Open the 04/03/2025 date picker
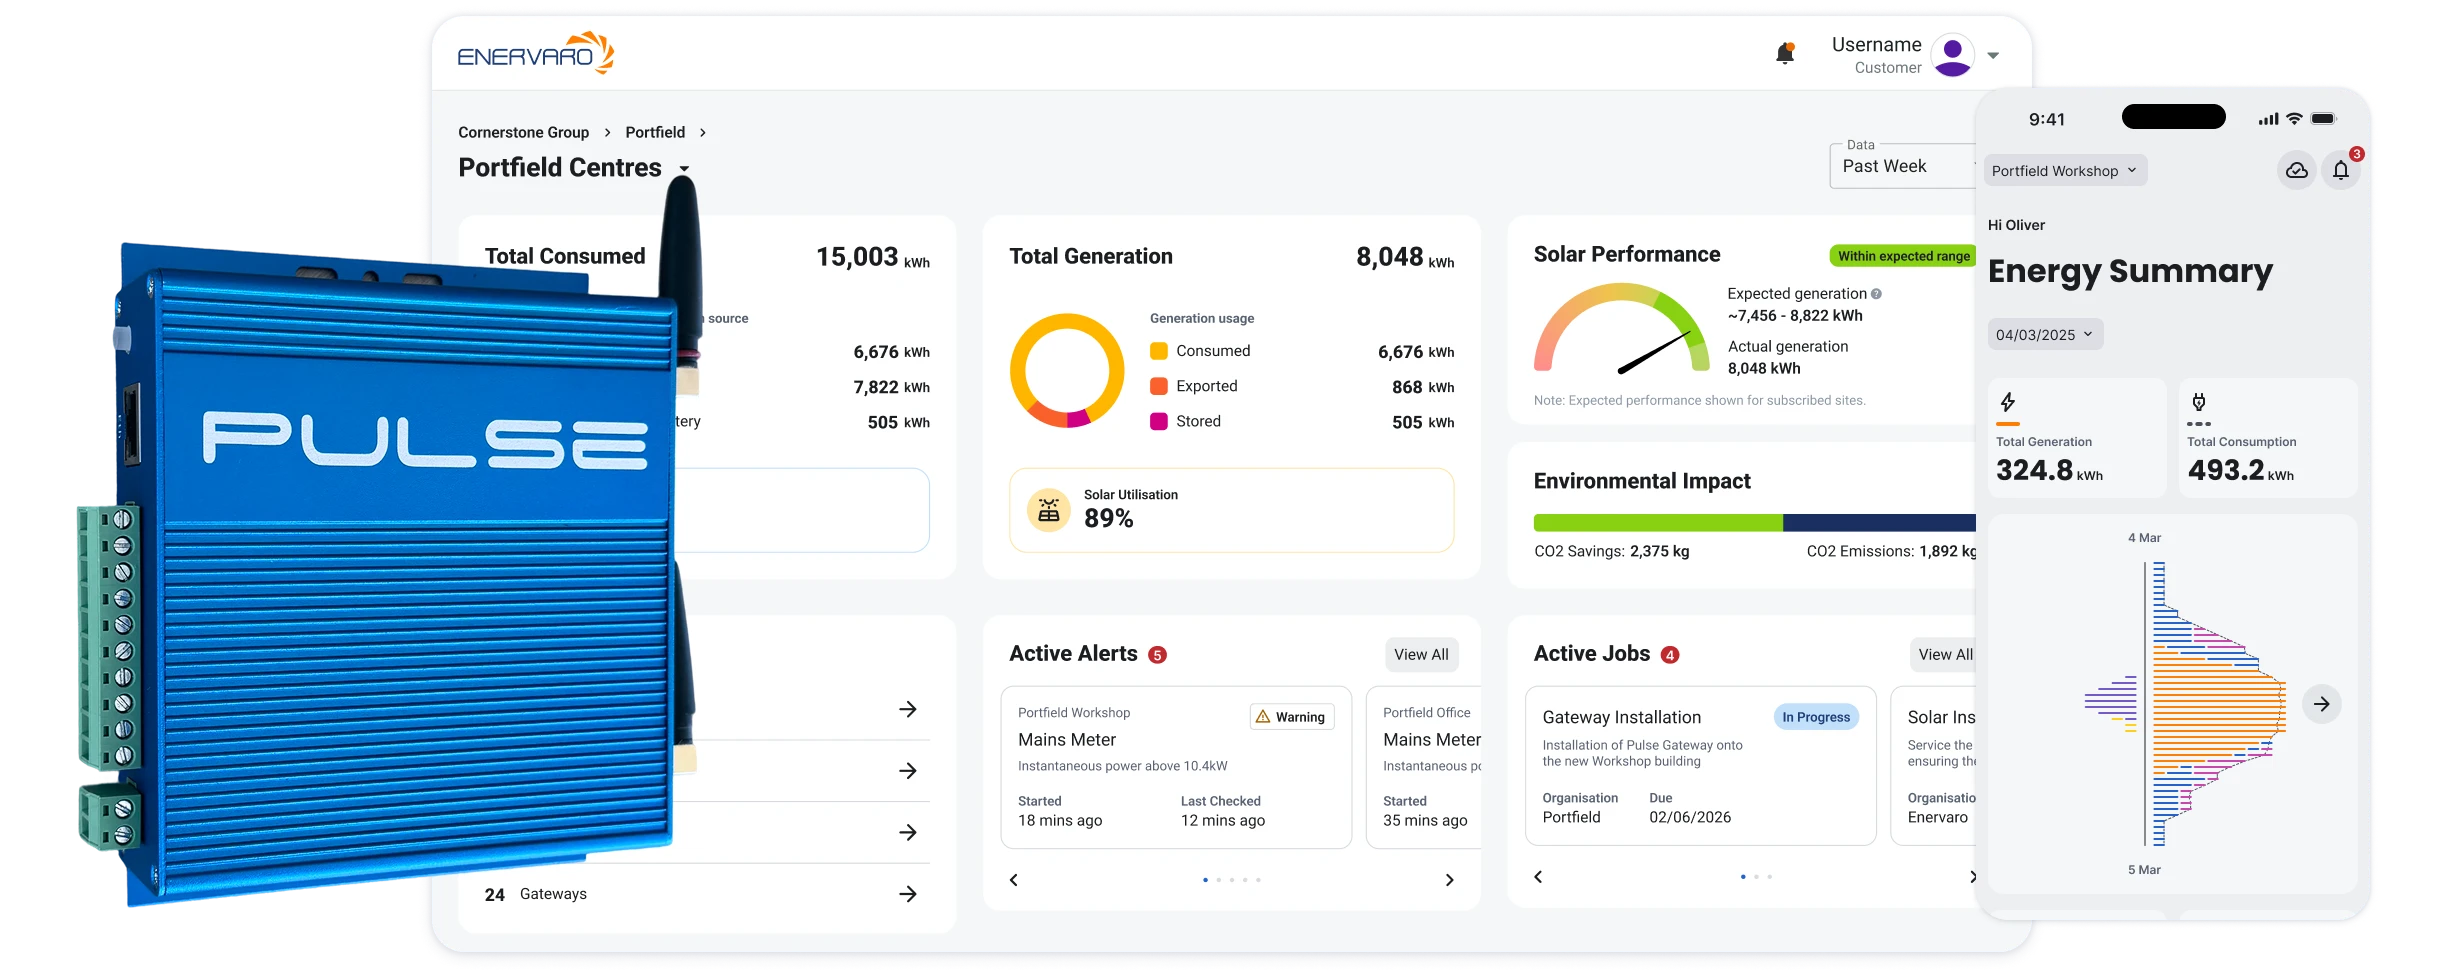The height and width of the screenshot is (976, 2464). (2044, 334)
